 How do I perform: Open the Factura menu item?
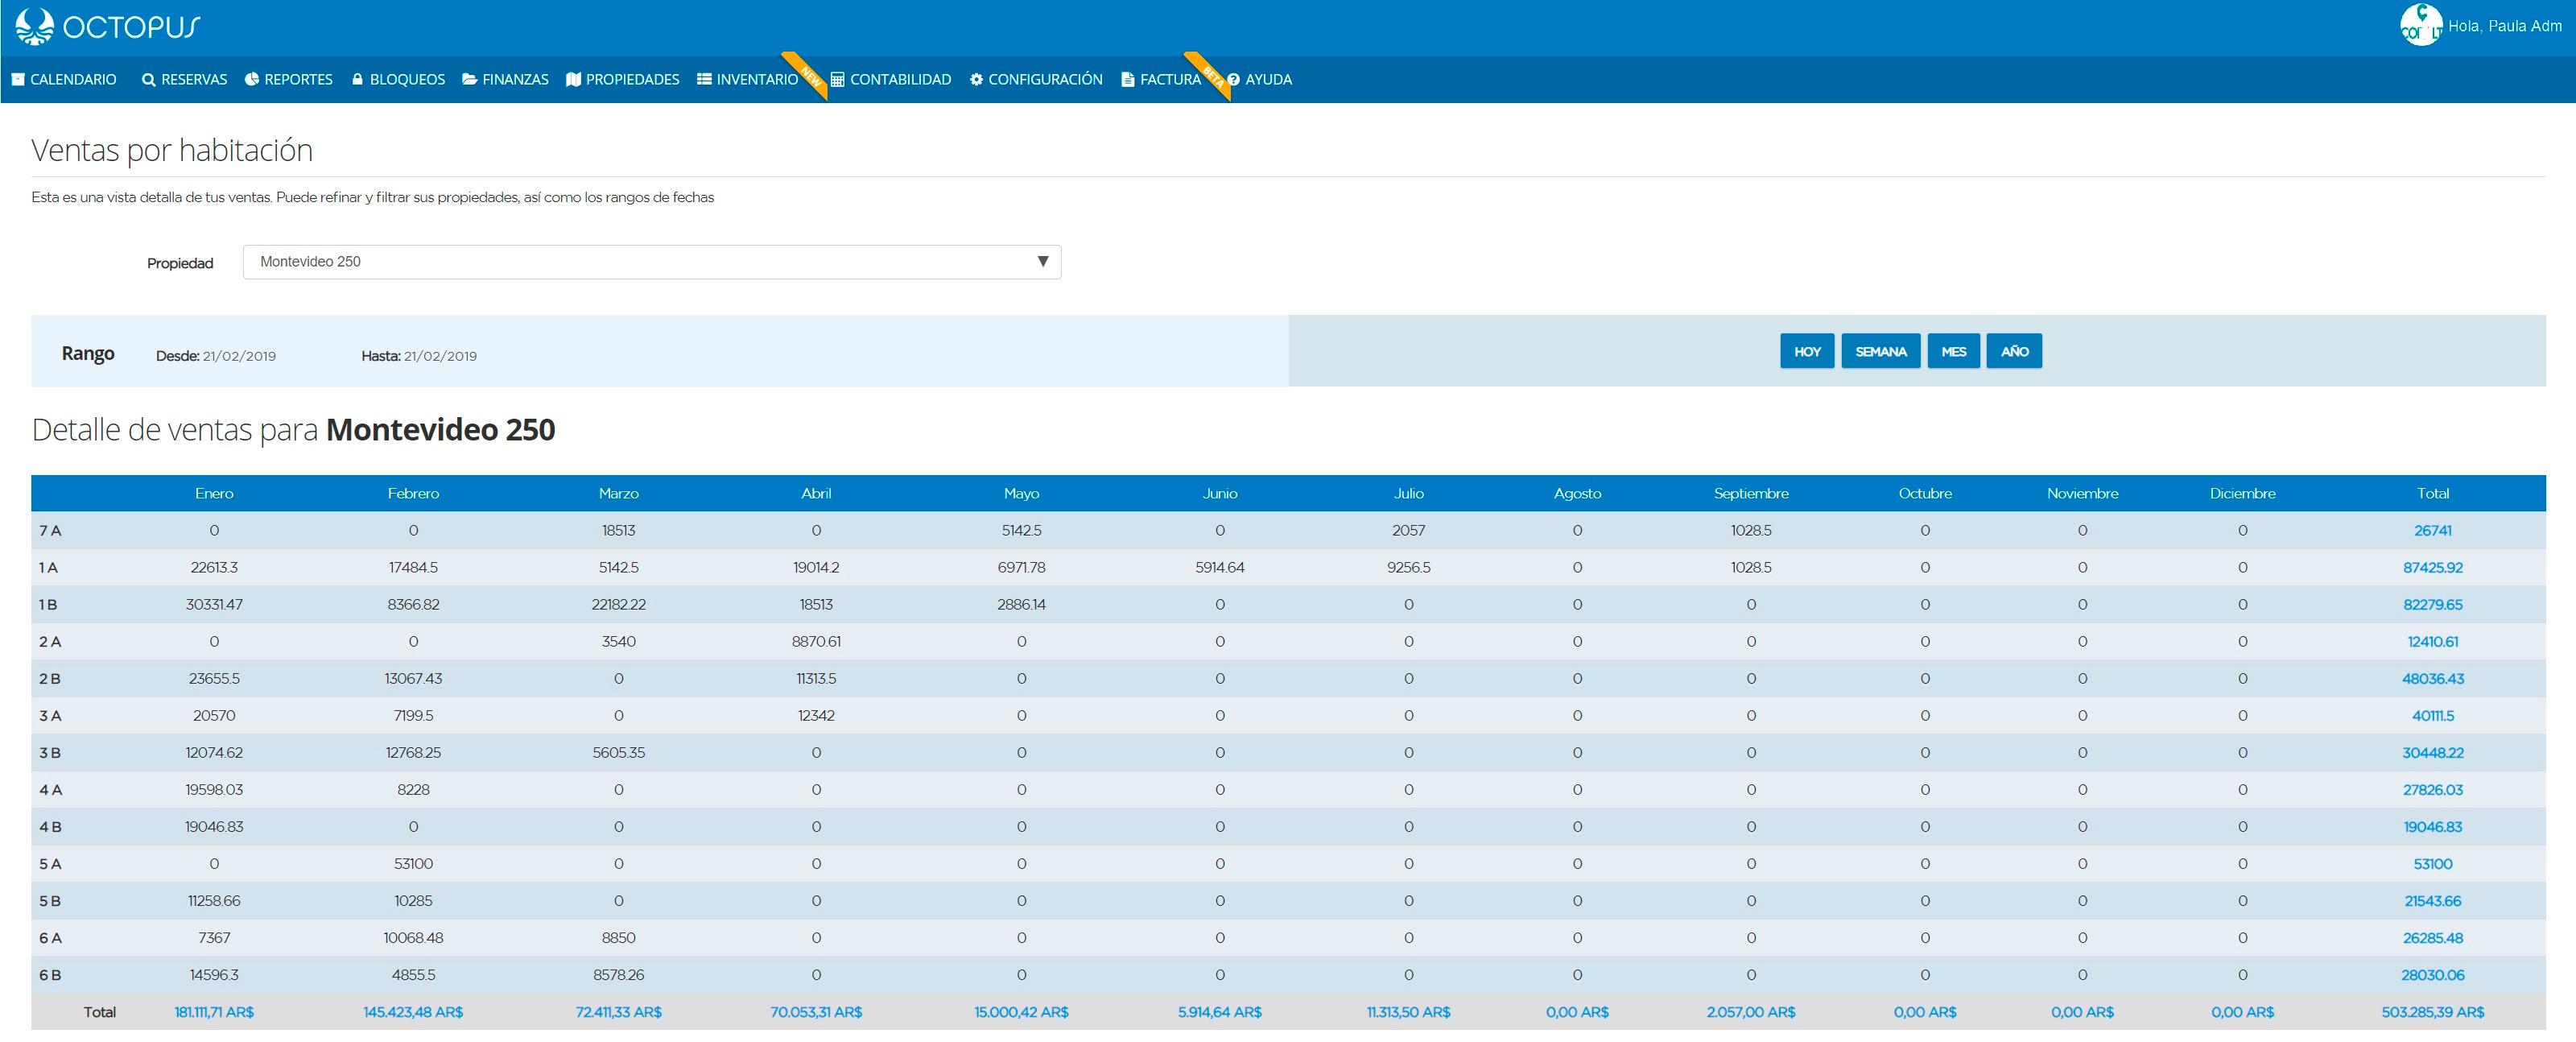coord(1168,80)
